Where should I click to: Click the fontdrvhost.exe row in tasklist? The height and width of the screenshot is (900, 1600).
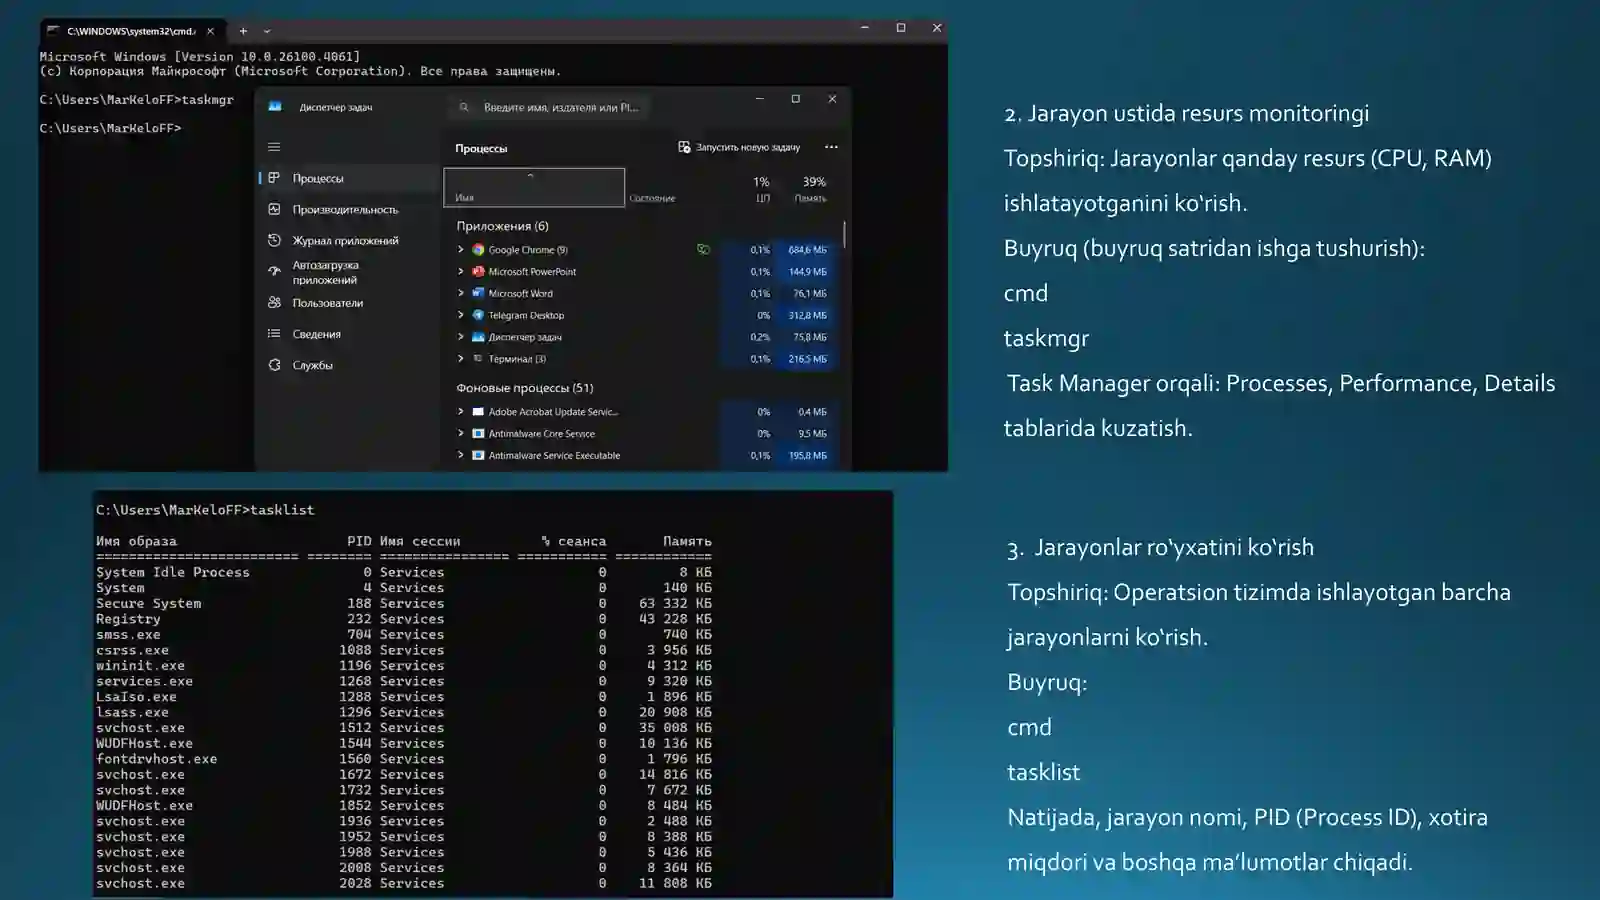pos(404,759)
